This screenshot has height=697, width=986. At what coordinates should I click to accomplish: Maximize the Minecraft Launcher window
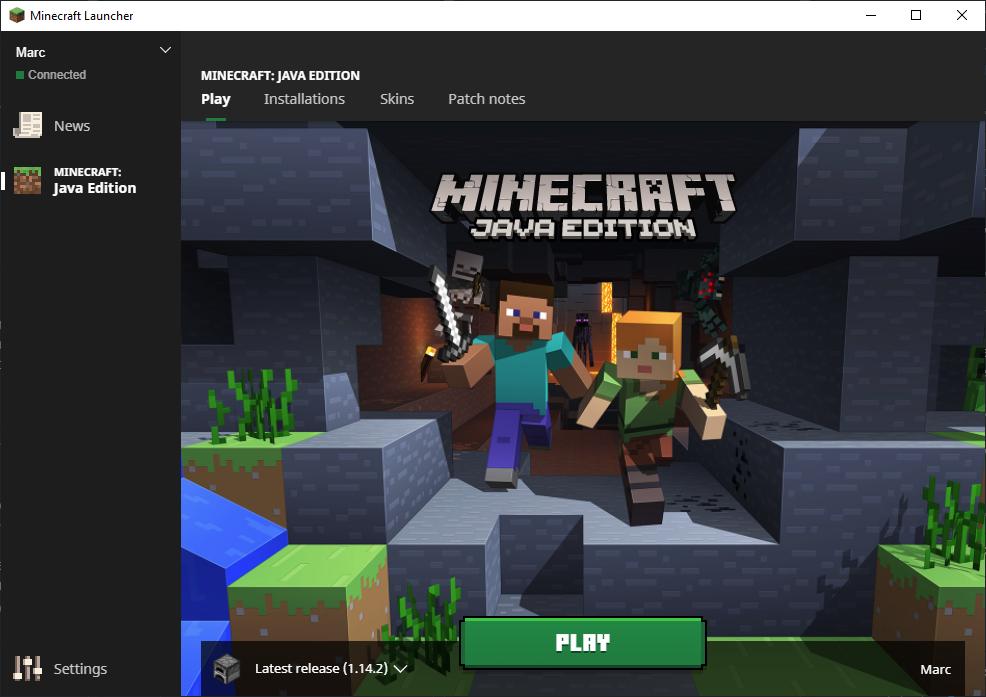[x=916, y=15]
